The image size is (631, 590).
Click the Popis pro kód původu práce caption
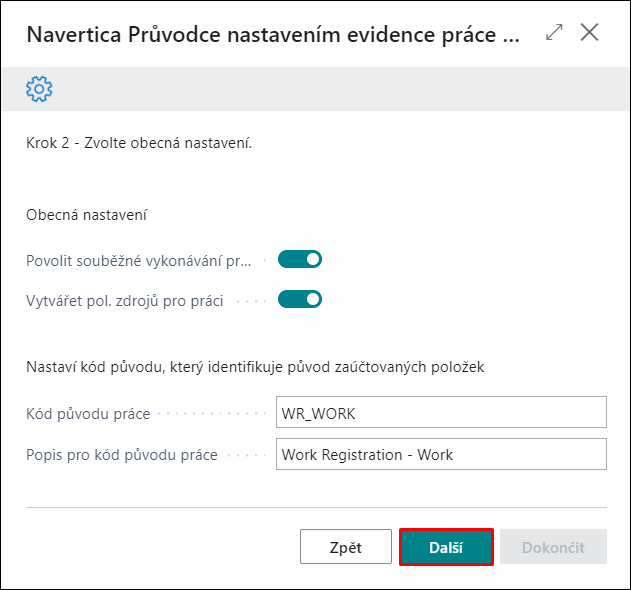[x=122, y=455]
